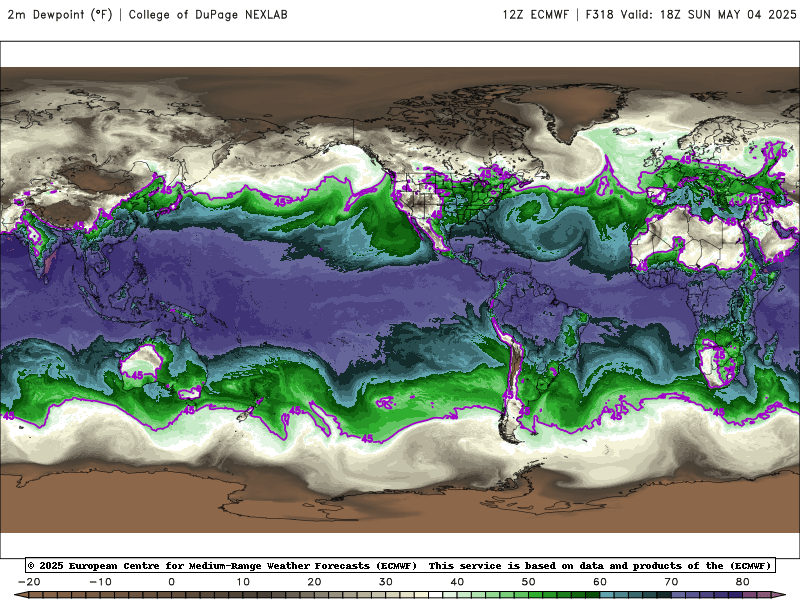The width and height of the screenshot is (800, 600).
Task: Click the "F318 Valid: 18Z SUN MAY 04 2025" text
Action: pos(691,14)
